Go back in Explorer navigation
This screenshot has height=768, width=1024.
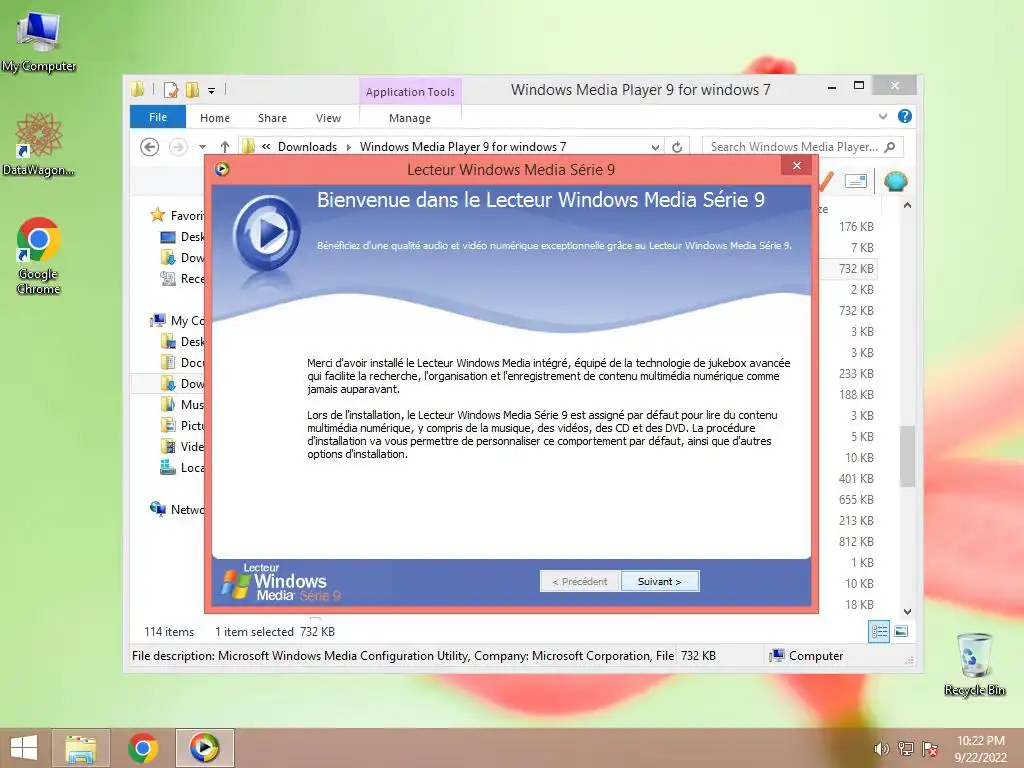pyautogui.click(x=150, y=147)
